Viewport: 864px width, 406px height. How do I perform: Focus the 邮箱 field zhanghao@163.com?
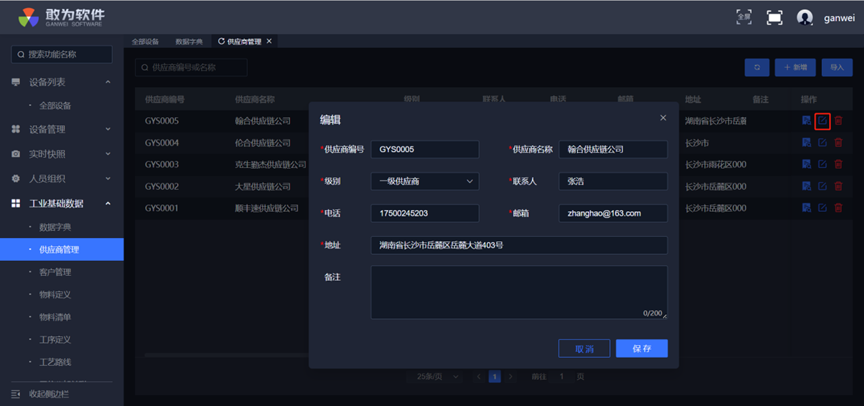[613, 213]
